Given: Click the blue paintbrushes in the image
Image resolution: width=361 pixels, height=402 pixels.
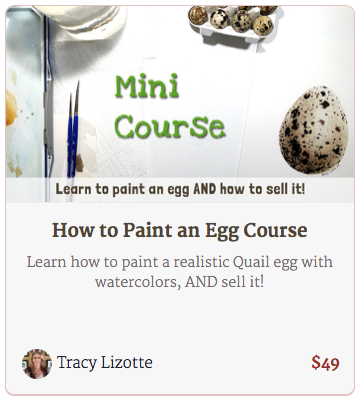Looking at the screenshot, I should [x=73, y=132].
